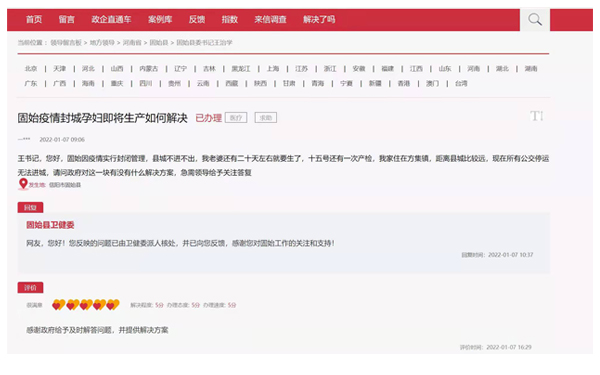Click the red 评价 section label
This screenshot has height=375, width=600.
click(30, 287)
